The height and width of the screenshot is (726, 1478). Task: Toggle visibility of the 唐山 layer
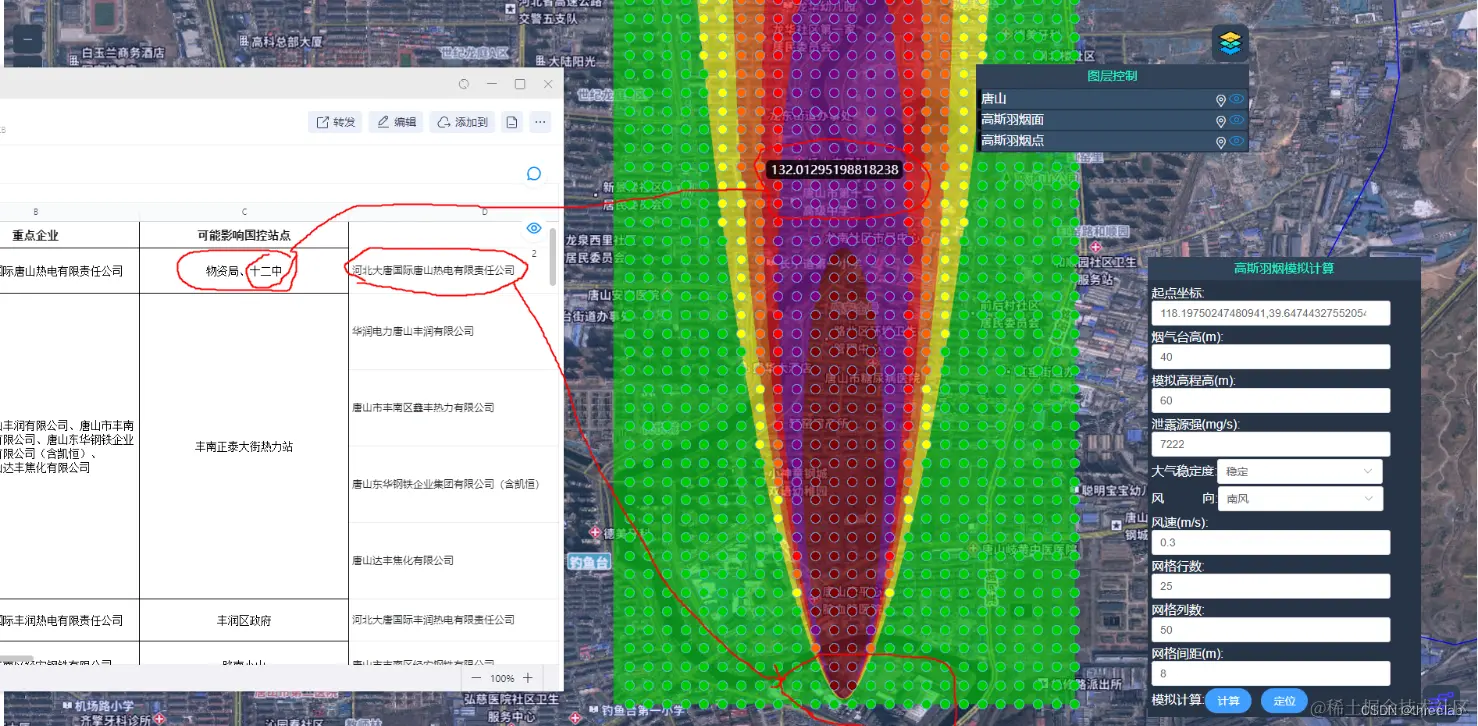[1237, 99]
